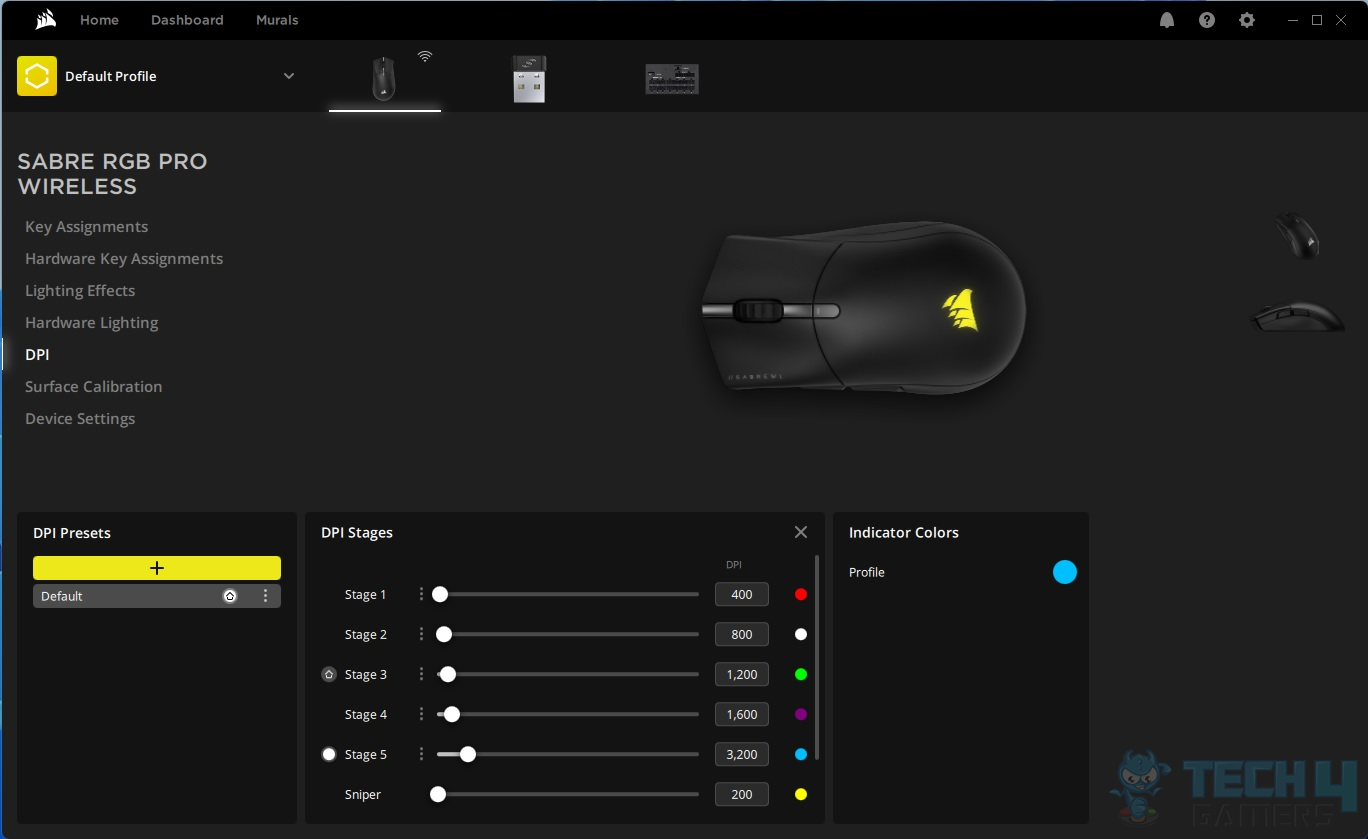The height and width of the screenshot is (839, 1368).
Task: Select the USB wireless dongle device
Action: click(529, 78)
